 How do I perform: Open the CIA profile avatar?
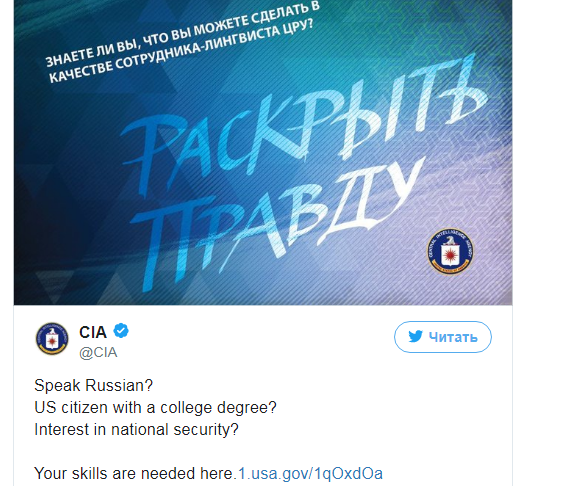tap(52, 339)
